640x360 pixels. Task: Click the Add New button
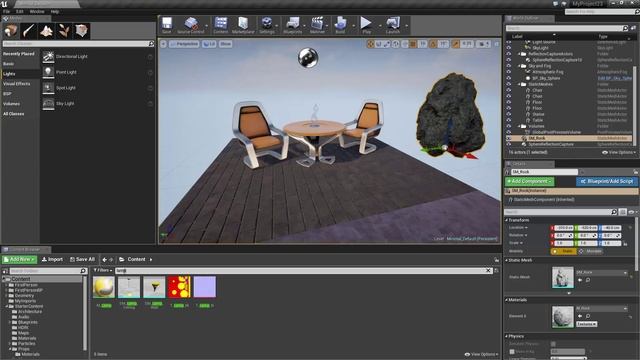[19, 259]
